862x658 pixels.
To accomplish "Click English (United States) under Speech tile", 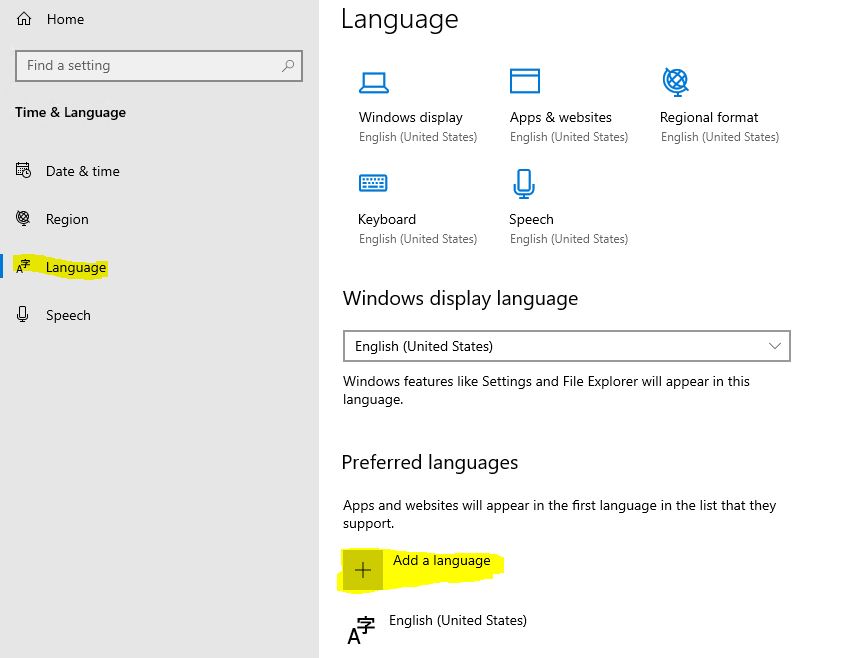I will point(569,239).
